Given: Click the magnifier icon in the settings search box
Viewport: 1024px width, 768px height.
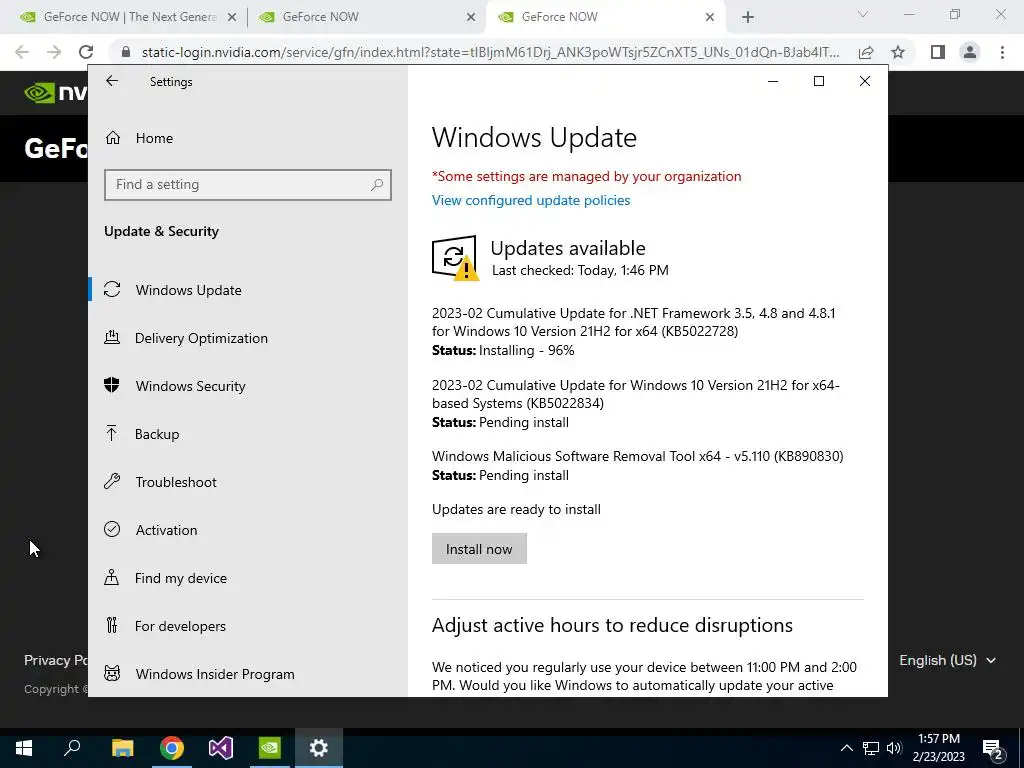Looking at the screenshot, I should (377, 185).
